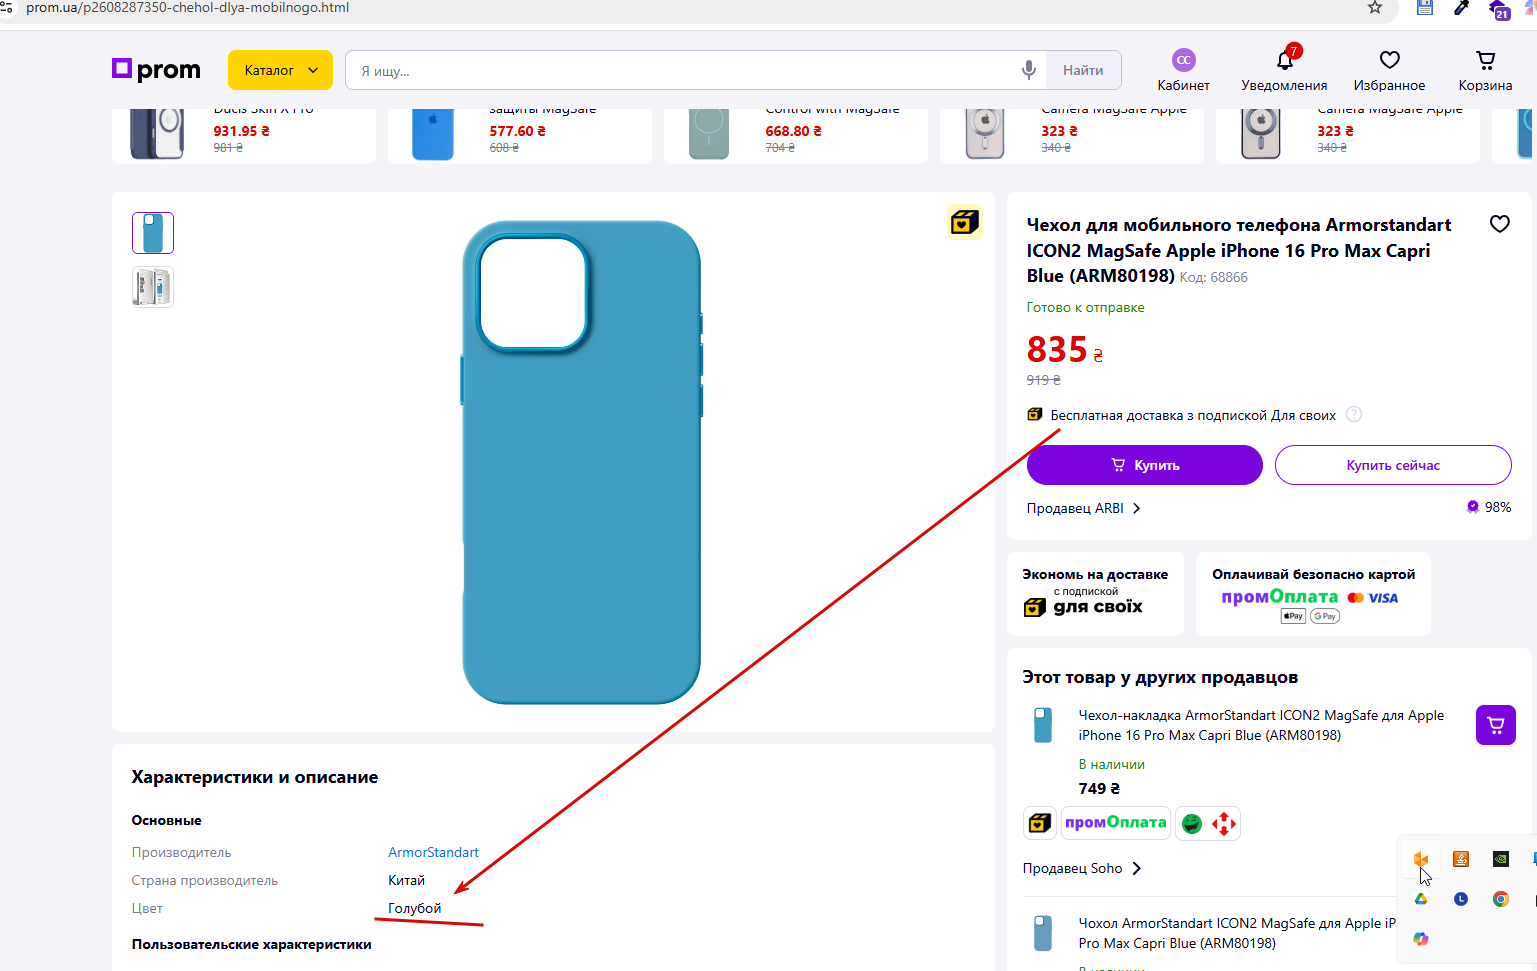This screenshot has height=971, width=1537.
Task: Click the green delivery service icon
Action: 1191,823
